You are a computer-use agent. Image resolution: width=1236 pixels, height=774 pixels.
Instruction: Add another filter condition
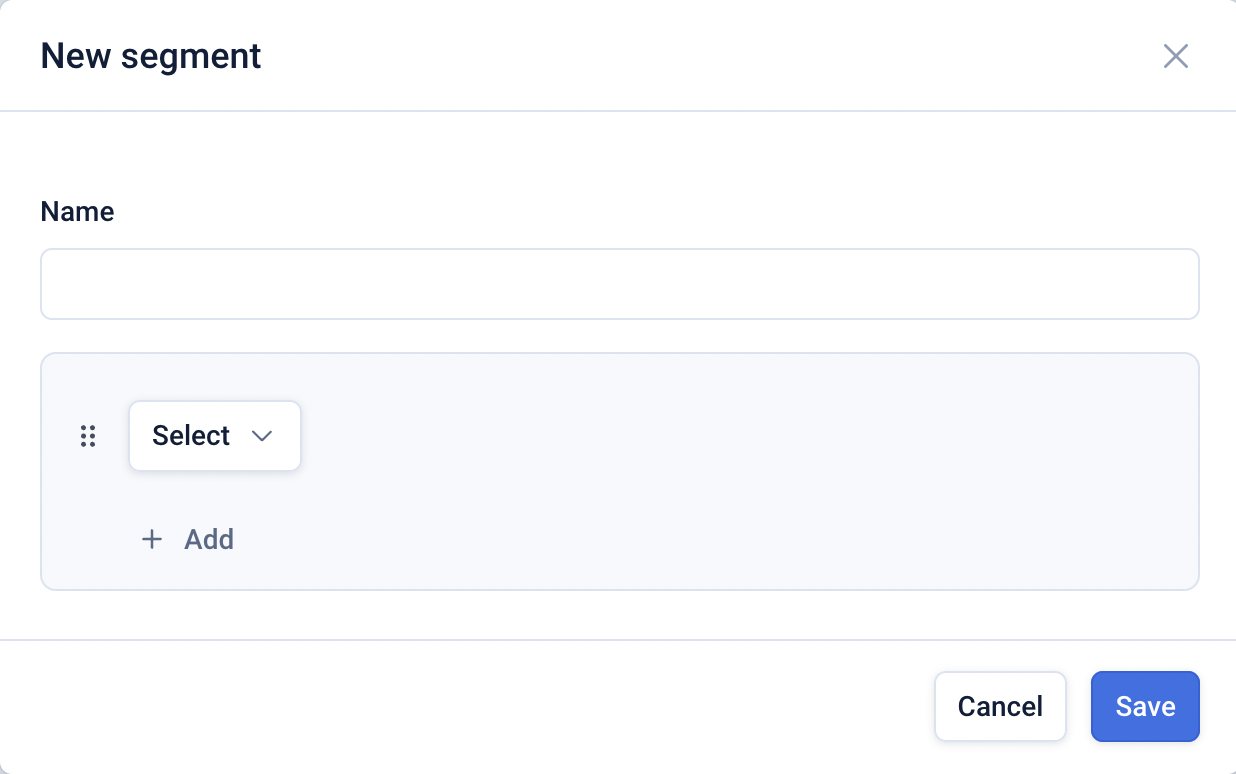[x=188, y=540]
